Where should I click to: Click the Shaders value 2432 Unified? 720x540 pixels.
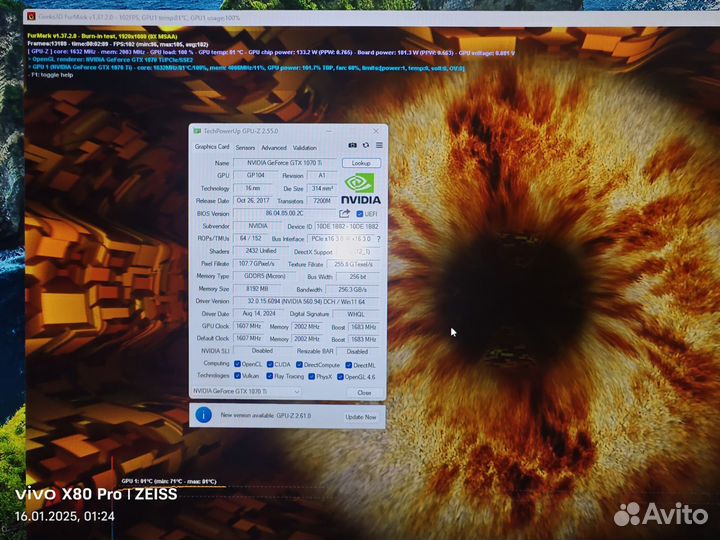point(260,251)
